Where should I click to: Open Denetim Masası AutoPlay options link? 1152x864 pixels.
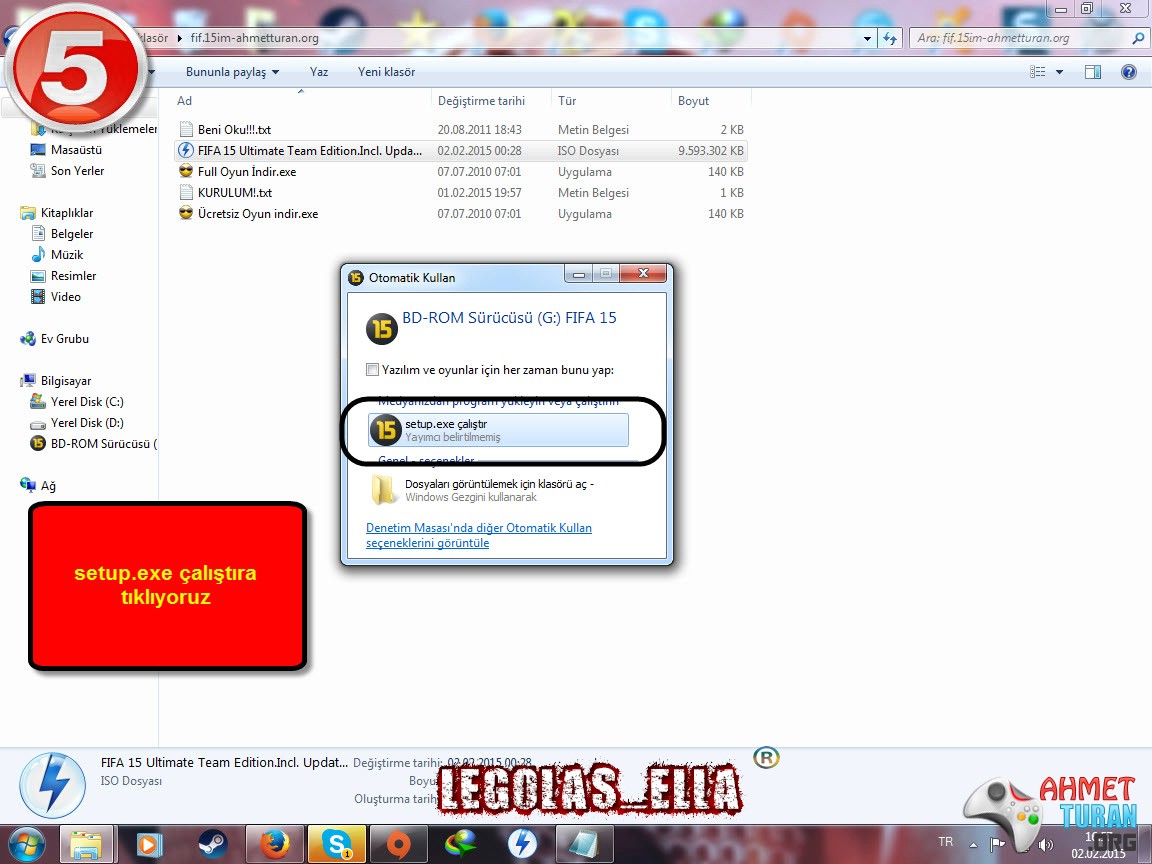[x=479, y=535]
